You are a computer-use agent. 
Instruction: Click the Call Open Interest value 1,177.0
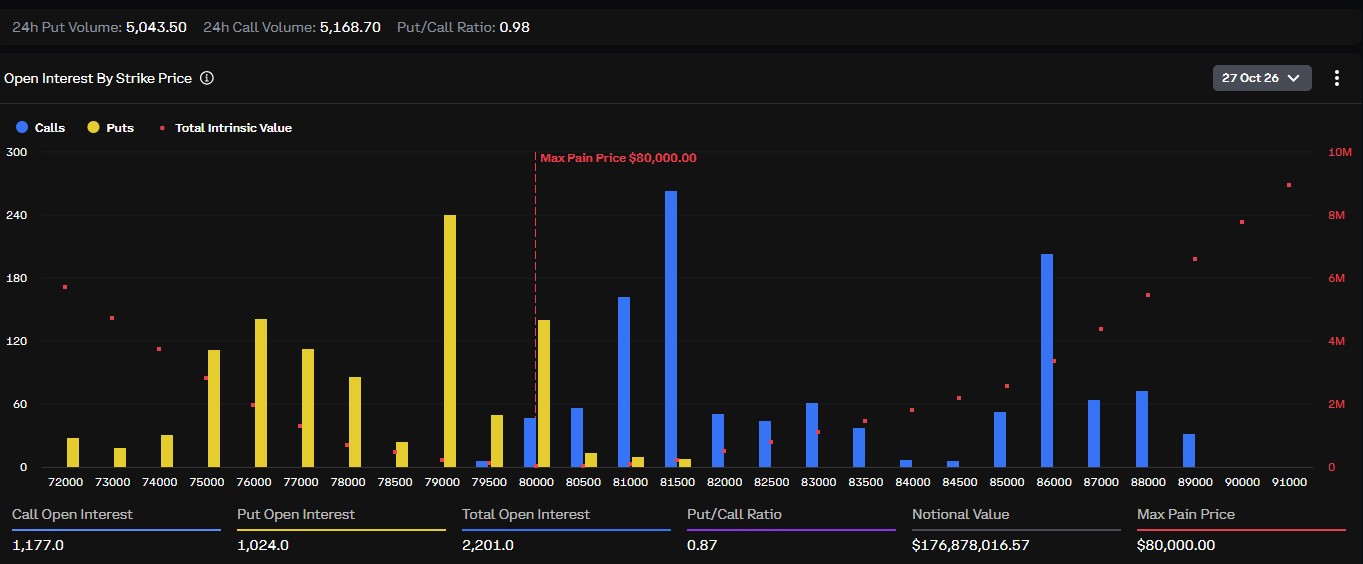tap(38, 545)
